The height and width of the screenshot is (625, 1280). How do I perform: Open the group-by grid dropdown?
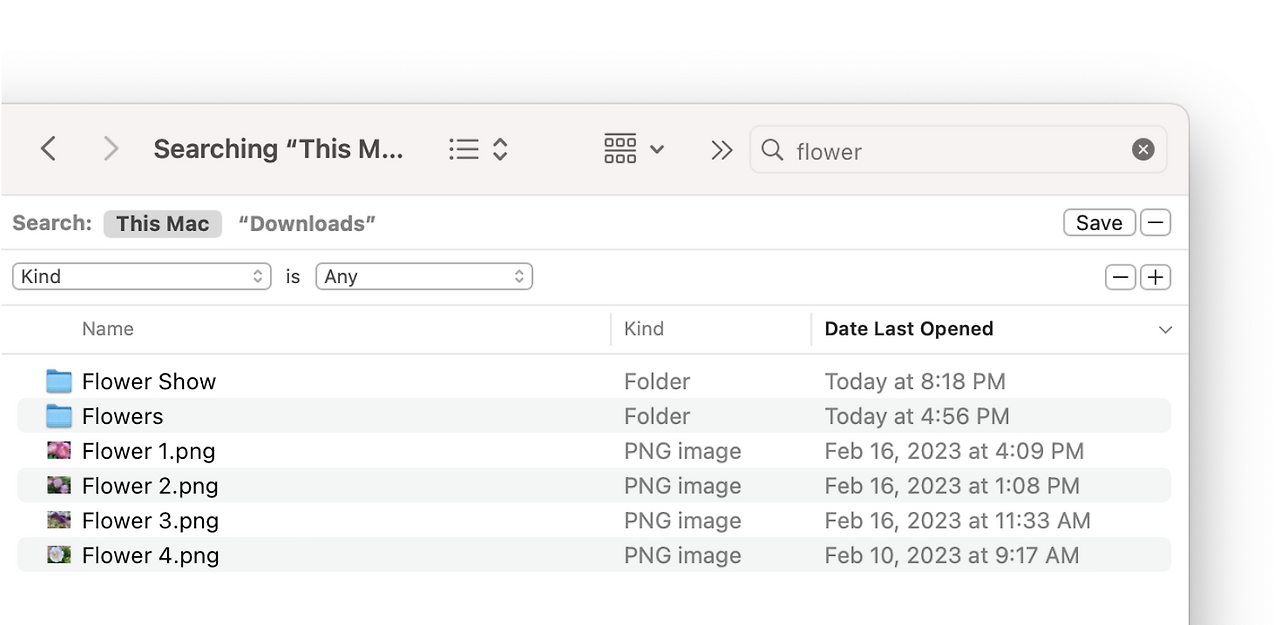[x=634, y=149]
